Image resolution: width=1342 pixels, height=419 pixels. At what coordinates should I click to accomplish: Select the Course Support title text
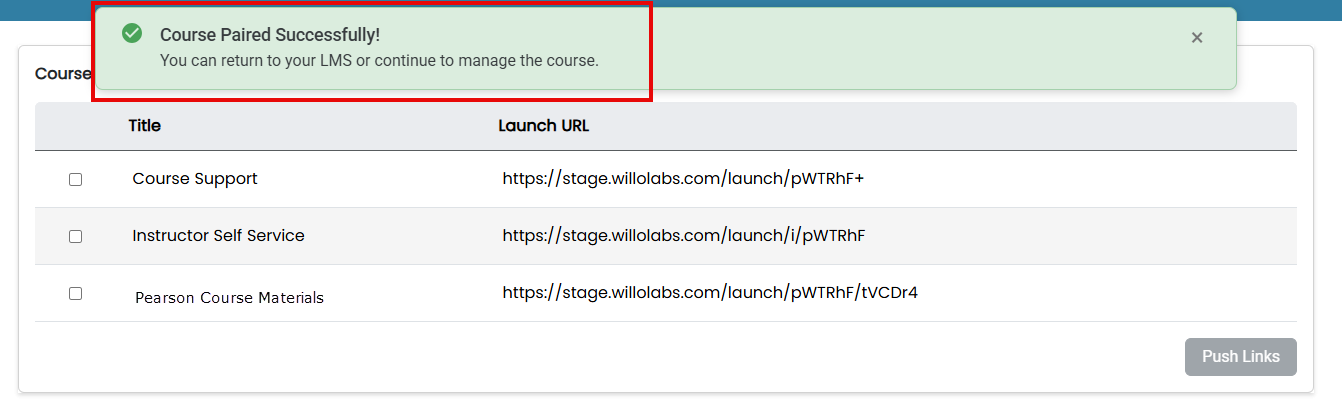tap(195, 179)
